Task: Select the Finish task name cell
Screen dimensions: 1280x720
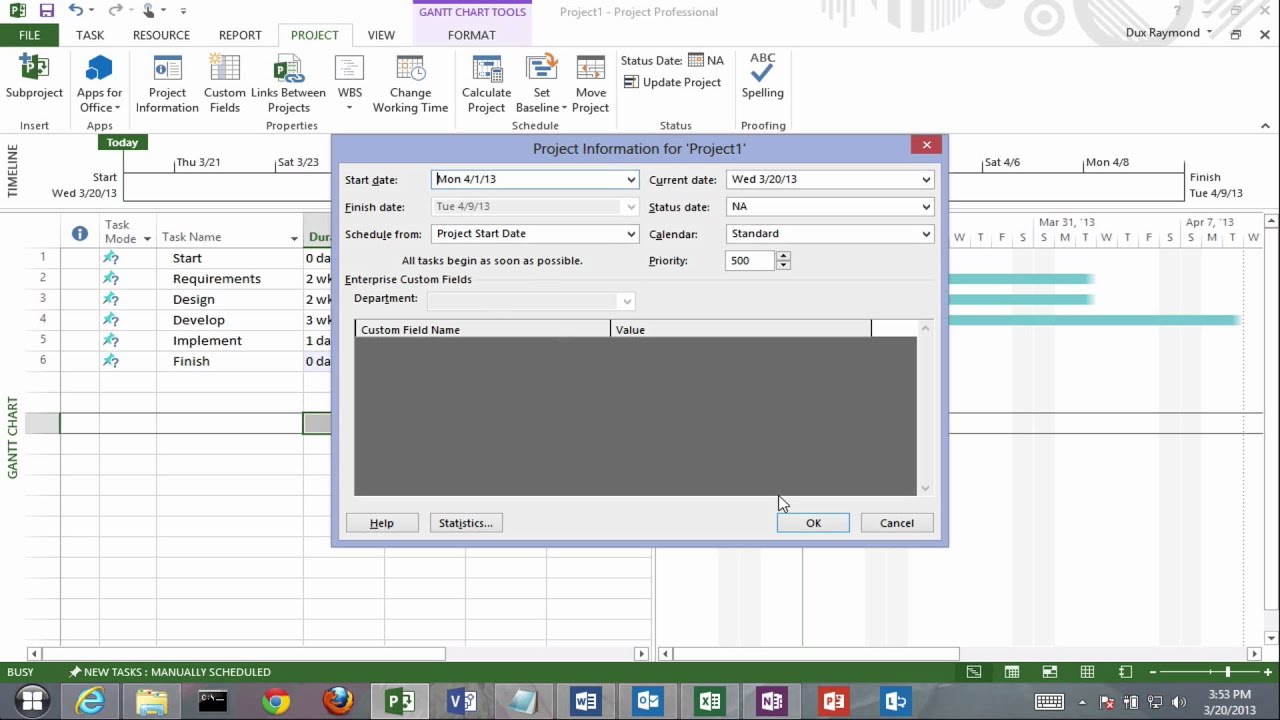Action: click(x=230, y=361)
